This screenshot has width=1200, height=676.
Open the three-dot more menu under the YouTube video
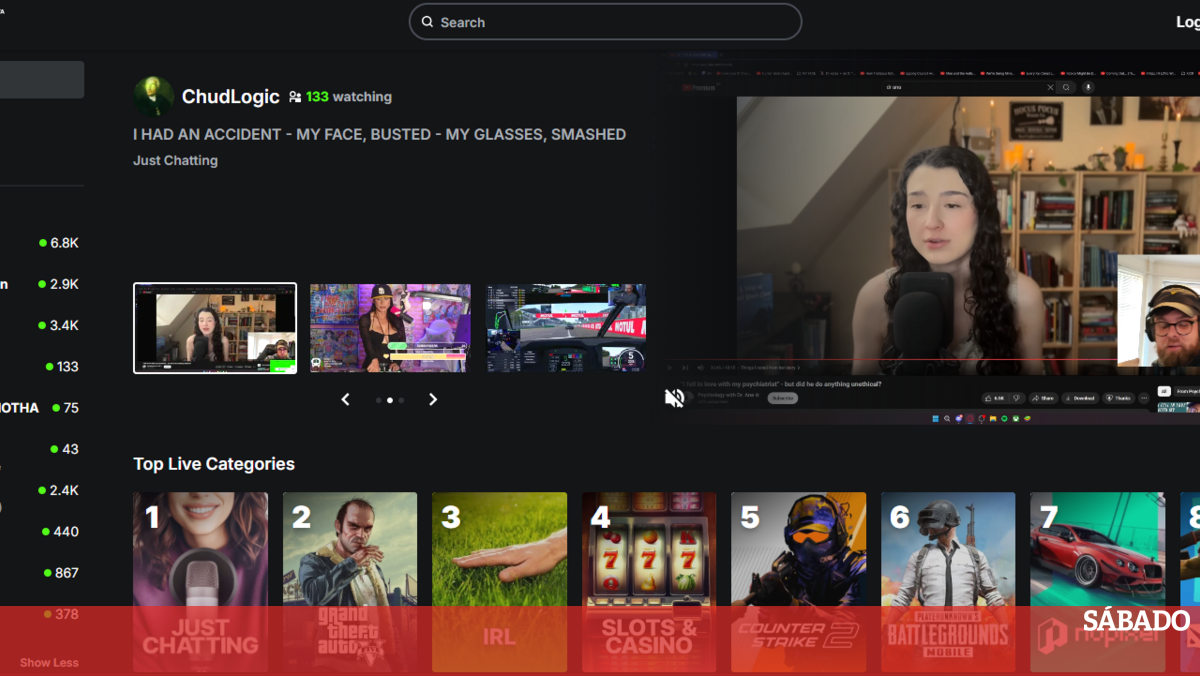pos(1144,398)
